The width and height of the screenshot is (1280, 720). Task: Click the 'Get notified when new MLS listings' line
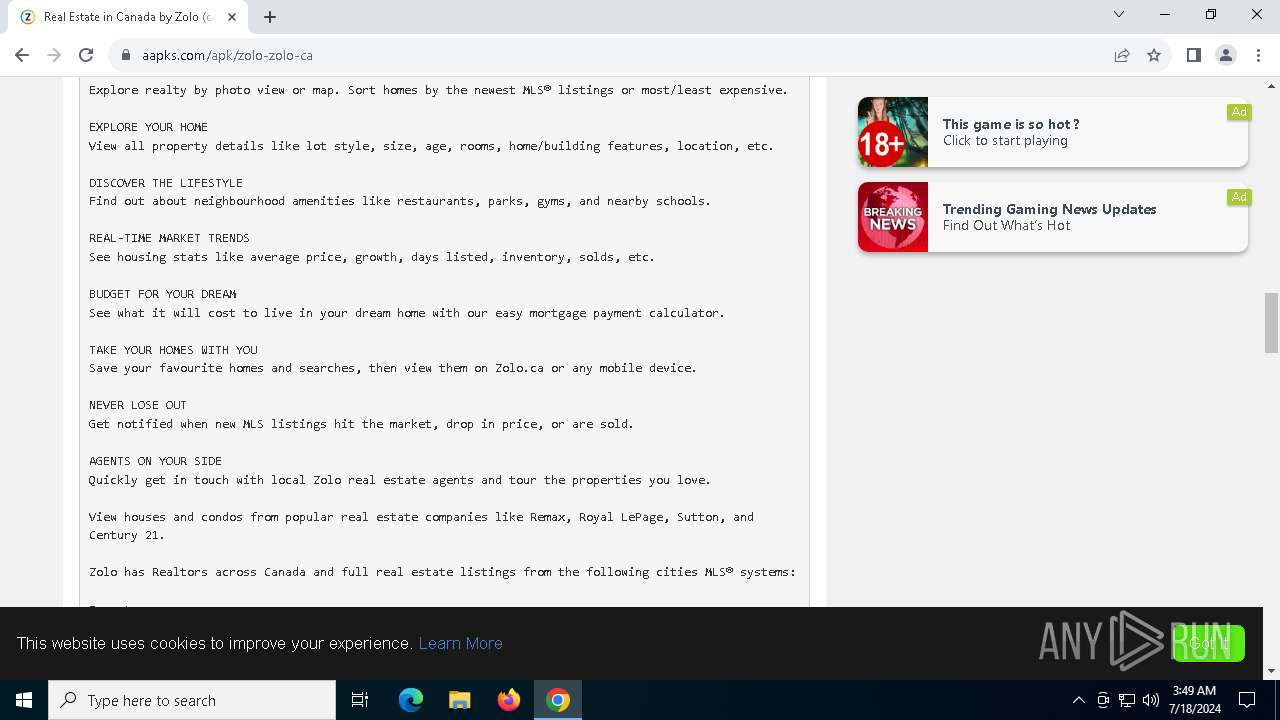click(x=361, y=424)
